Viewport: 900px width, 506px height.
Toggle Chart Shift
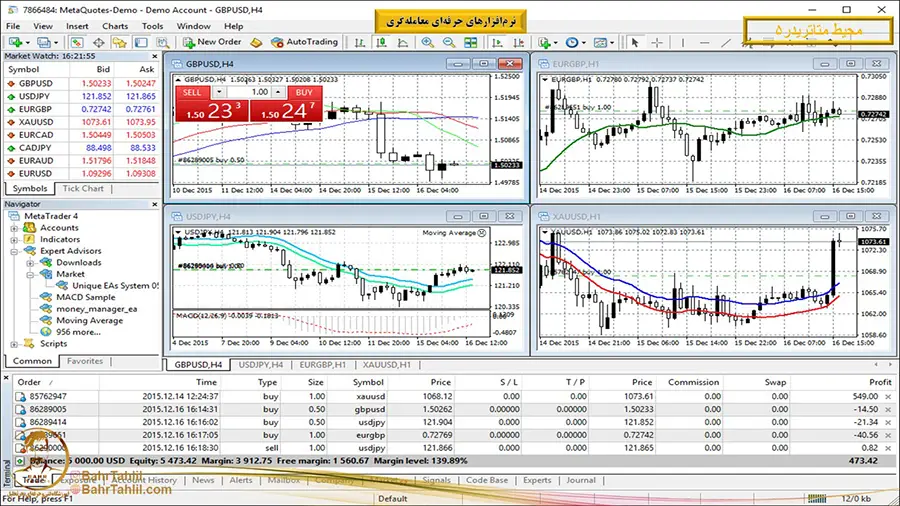[x=518, y=42]
